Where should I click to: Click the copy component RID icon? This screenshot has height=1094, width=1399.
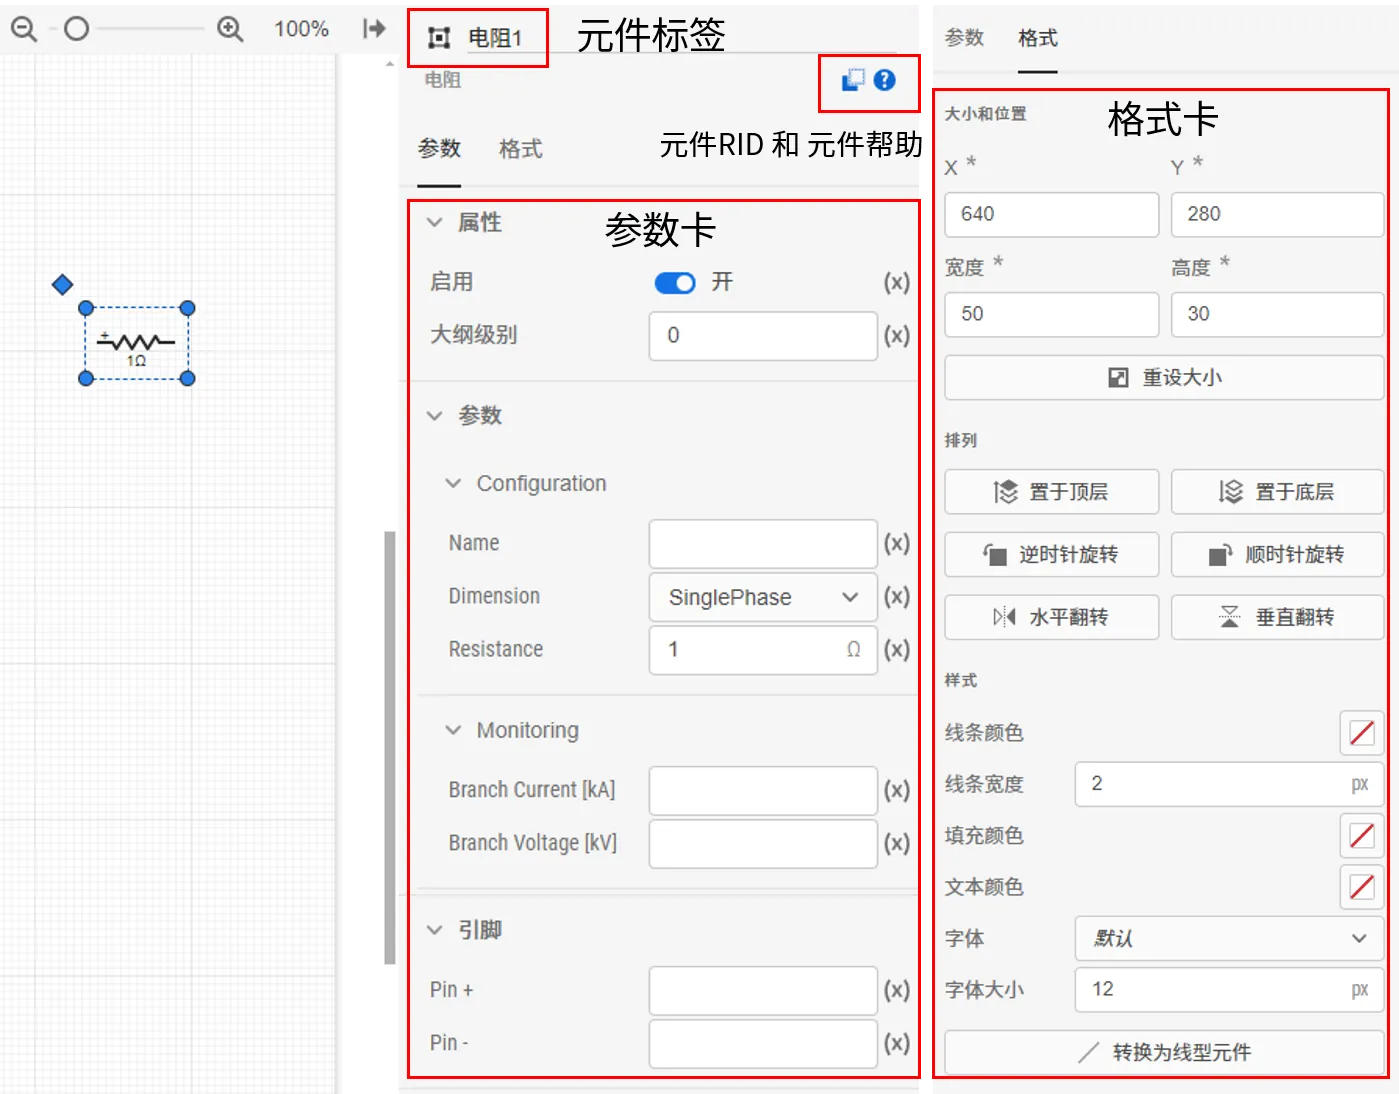853,80
